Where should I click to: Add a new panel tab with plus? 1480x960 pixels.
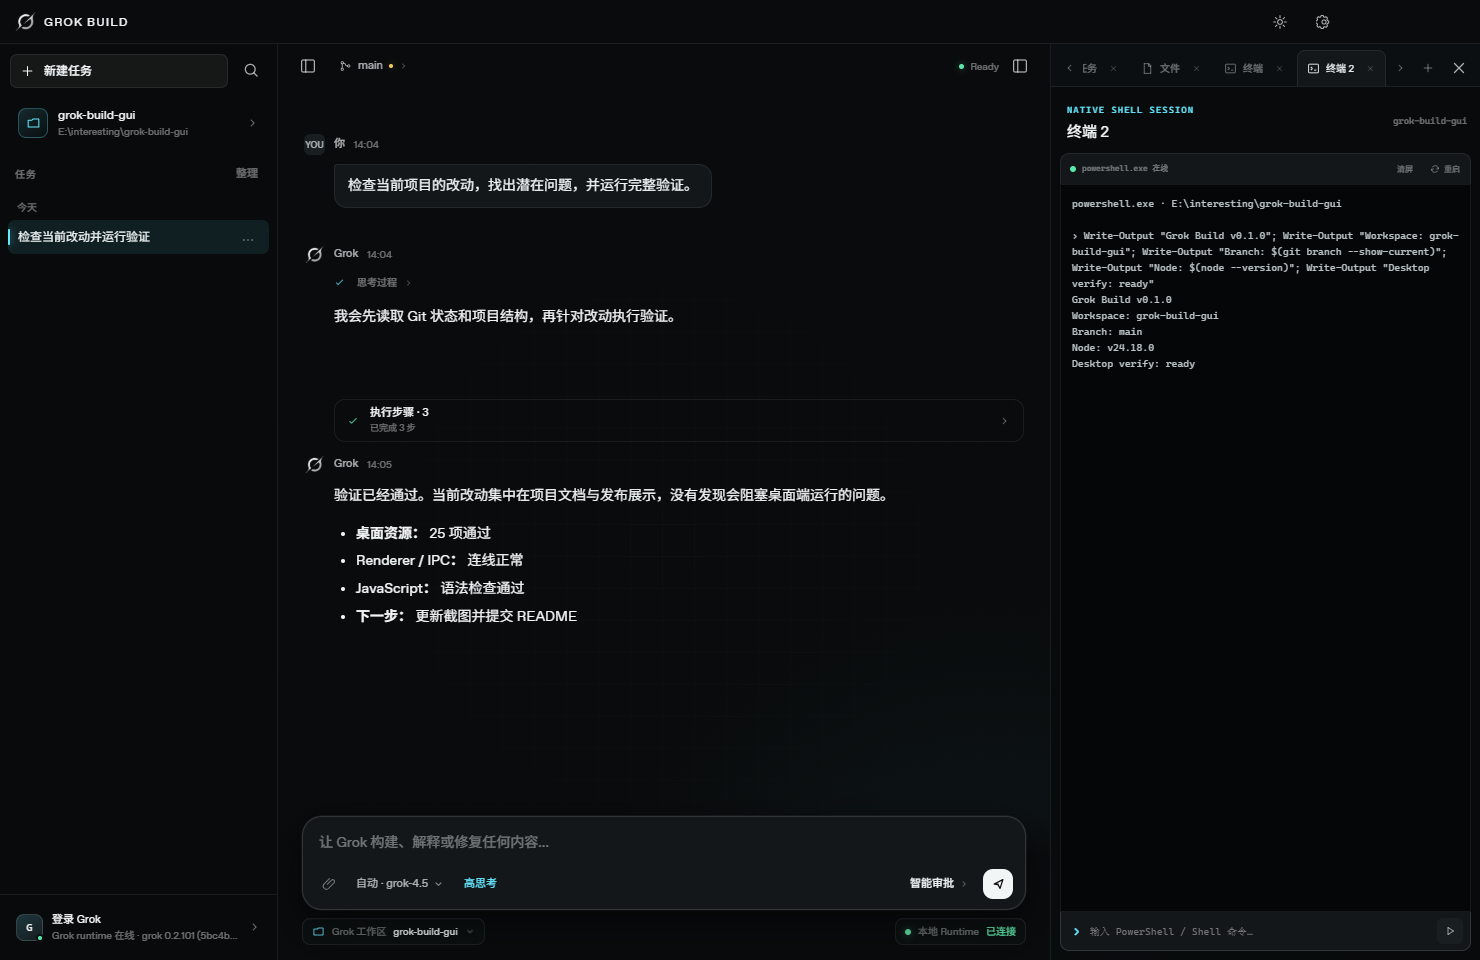click(x=1428, y=68)
